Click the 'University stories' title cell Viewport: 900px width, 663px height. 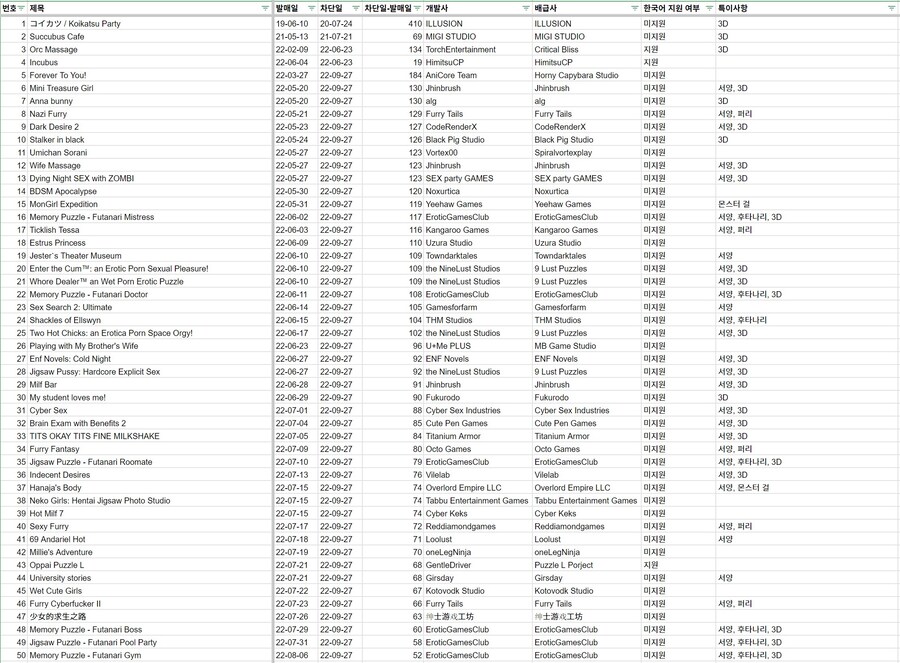tap(150, 578)
